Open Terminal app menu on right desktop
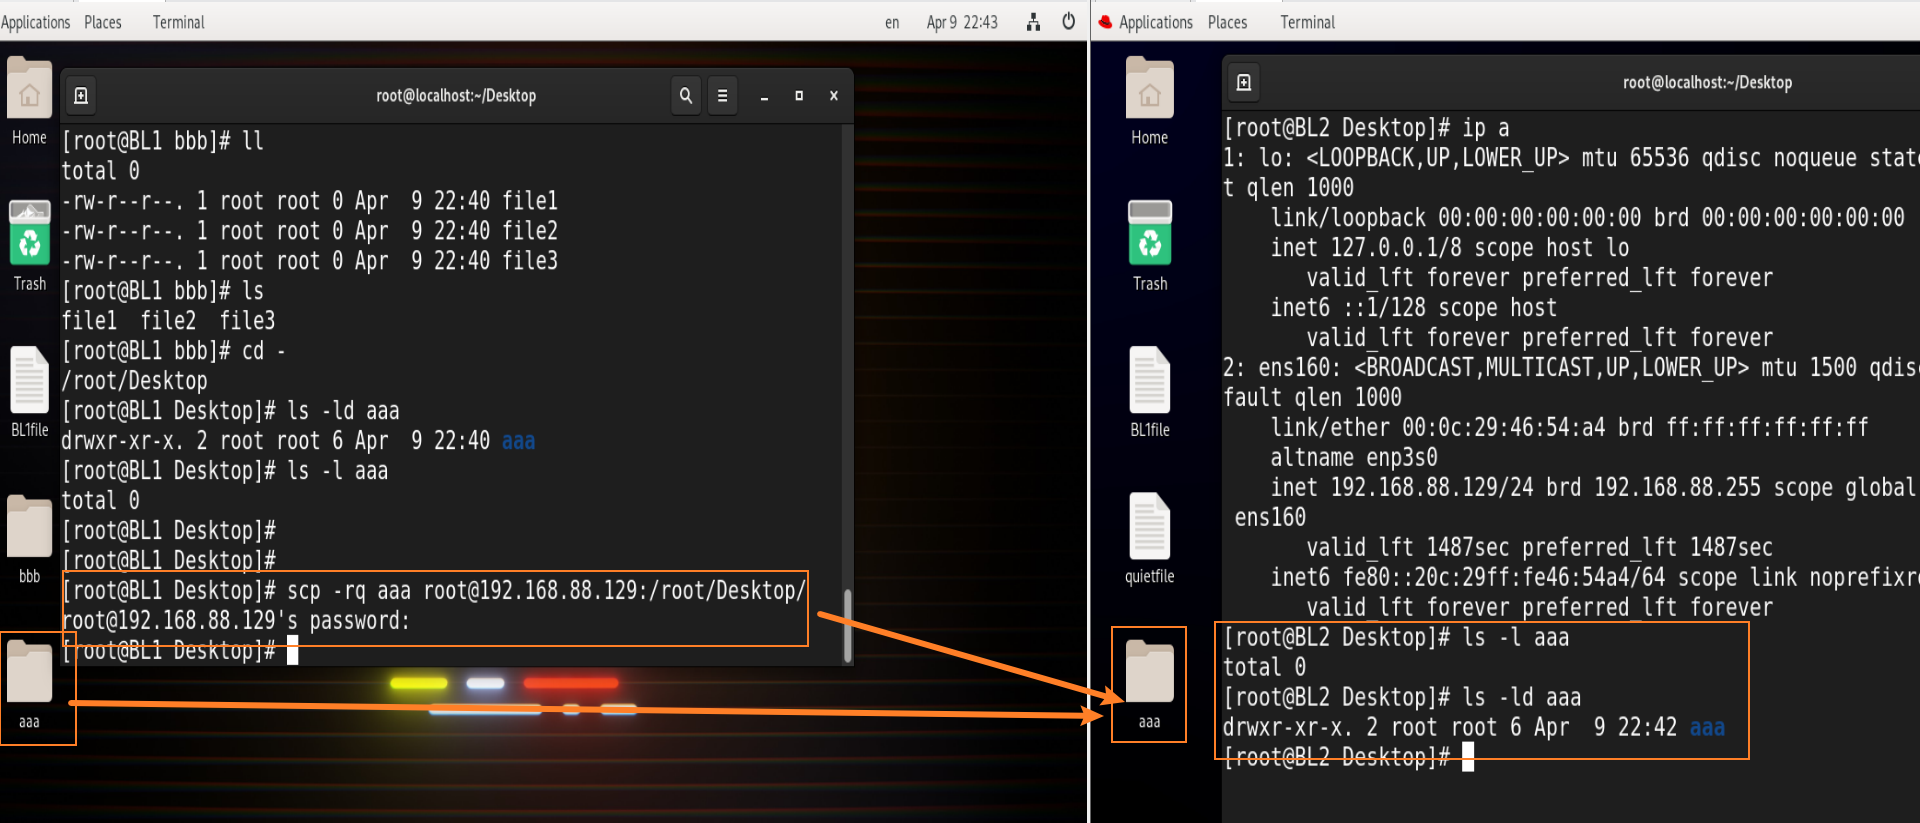The width and height of the screenshot is (1920, 823). pyautogui.click(x=1307, y=22)
